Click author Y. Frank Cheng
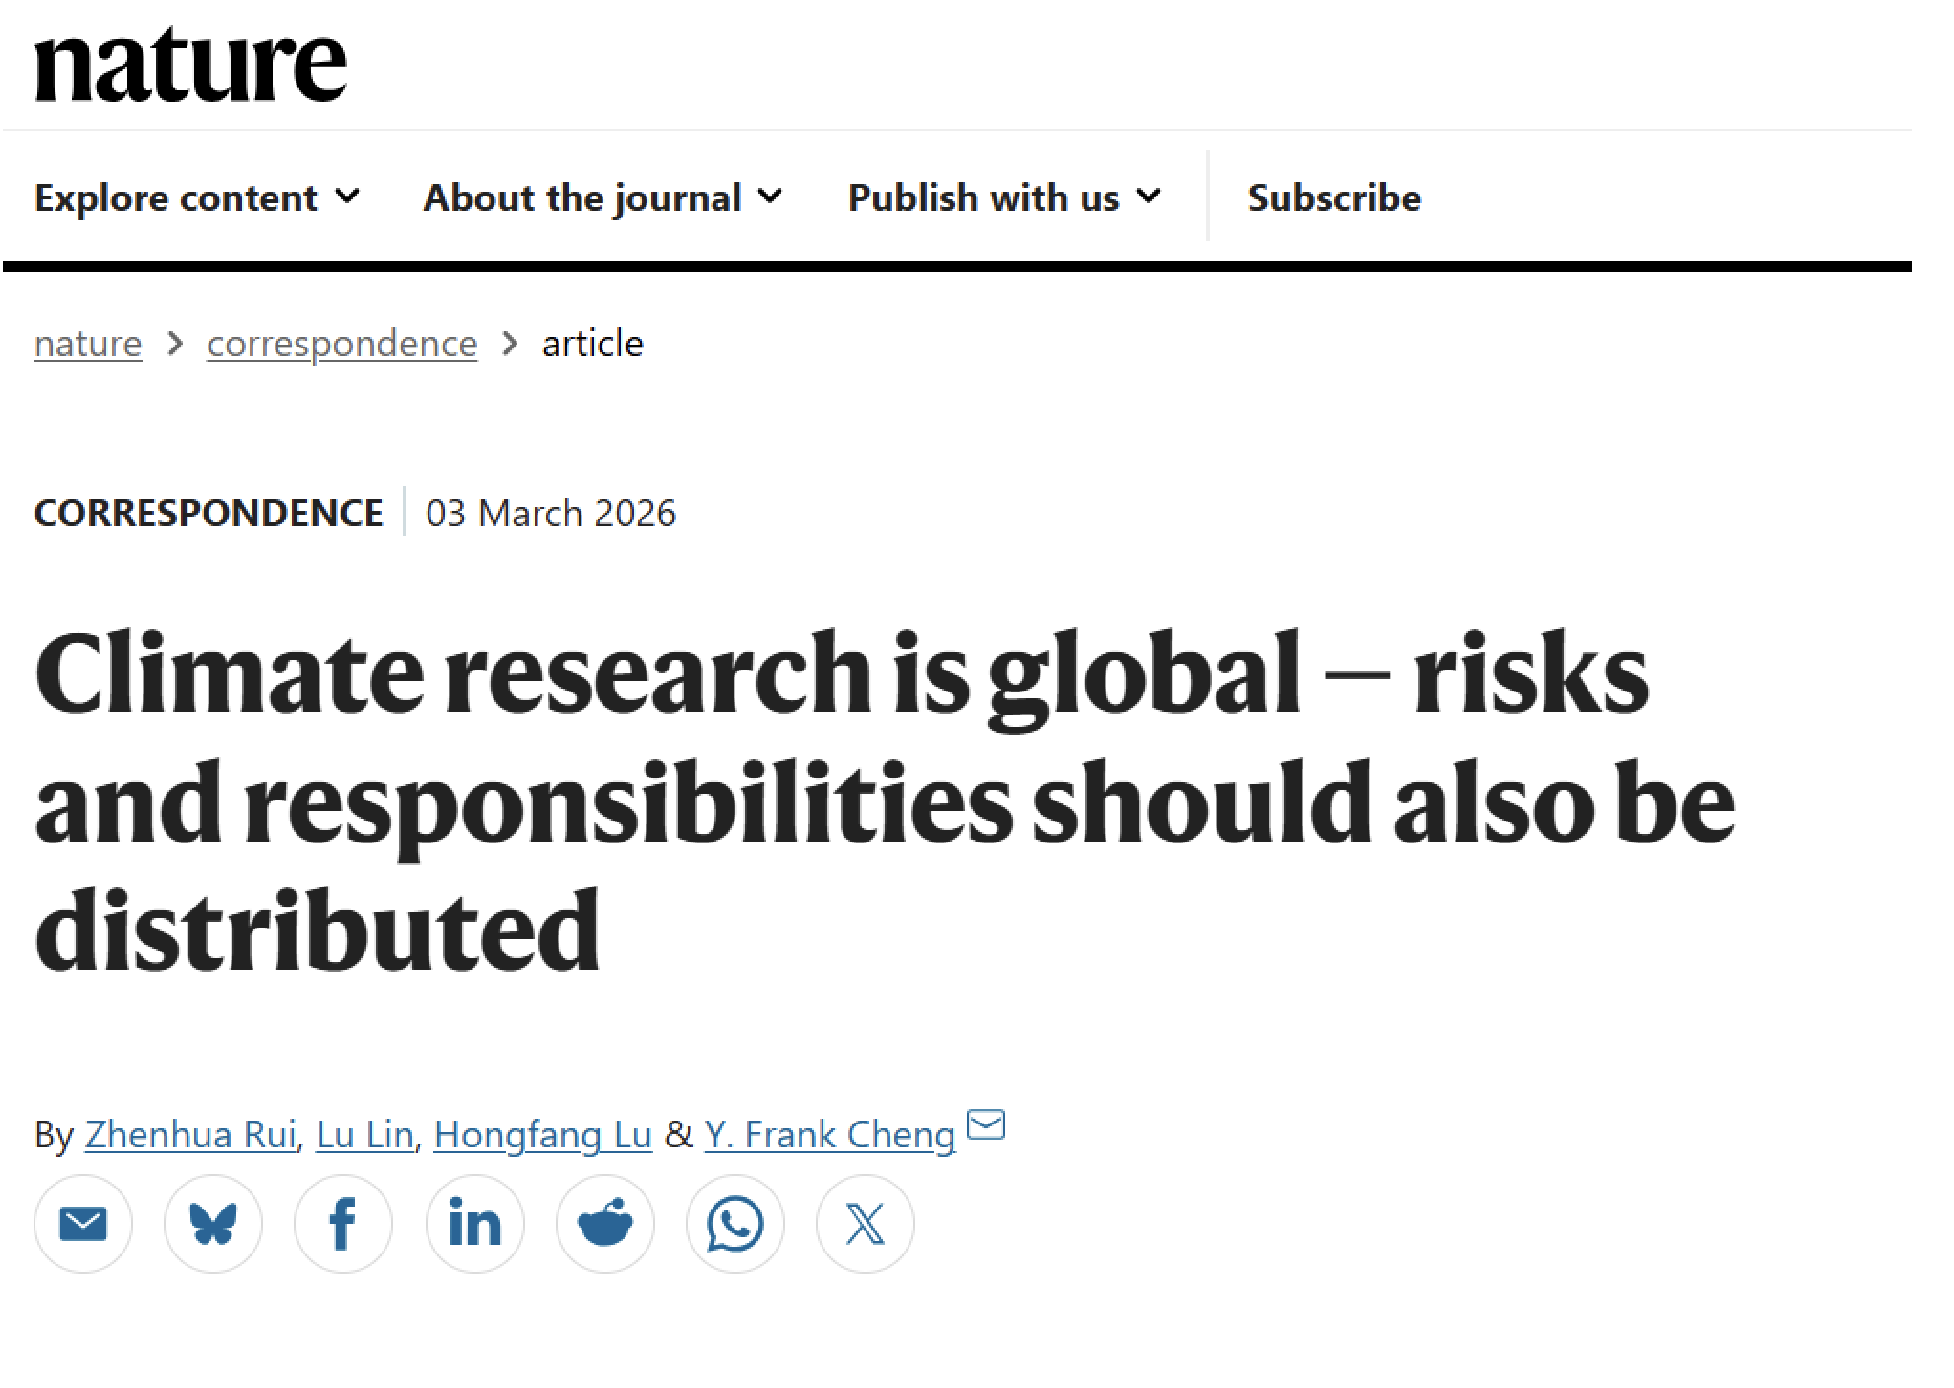Viewport: 1954px width, 1388px height. pos(829,1135)
